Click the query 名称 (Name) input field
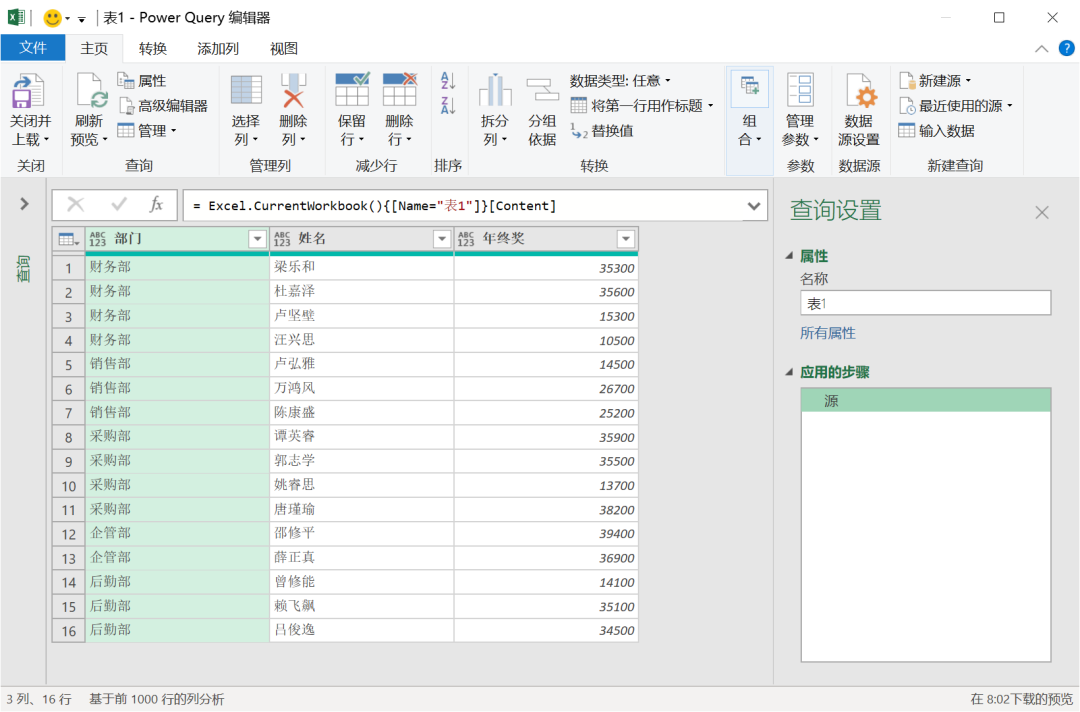Viewport: 1080px width, 712px height. click(x=925, y=303)
